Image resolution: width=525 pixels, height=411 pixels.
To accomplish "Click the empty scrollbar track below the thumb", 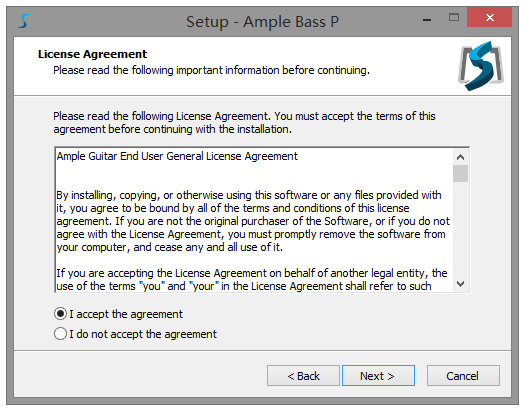I will [x=460, y=229].
